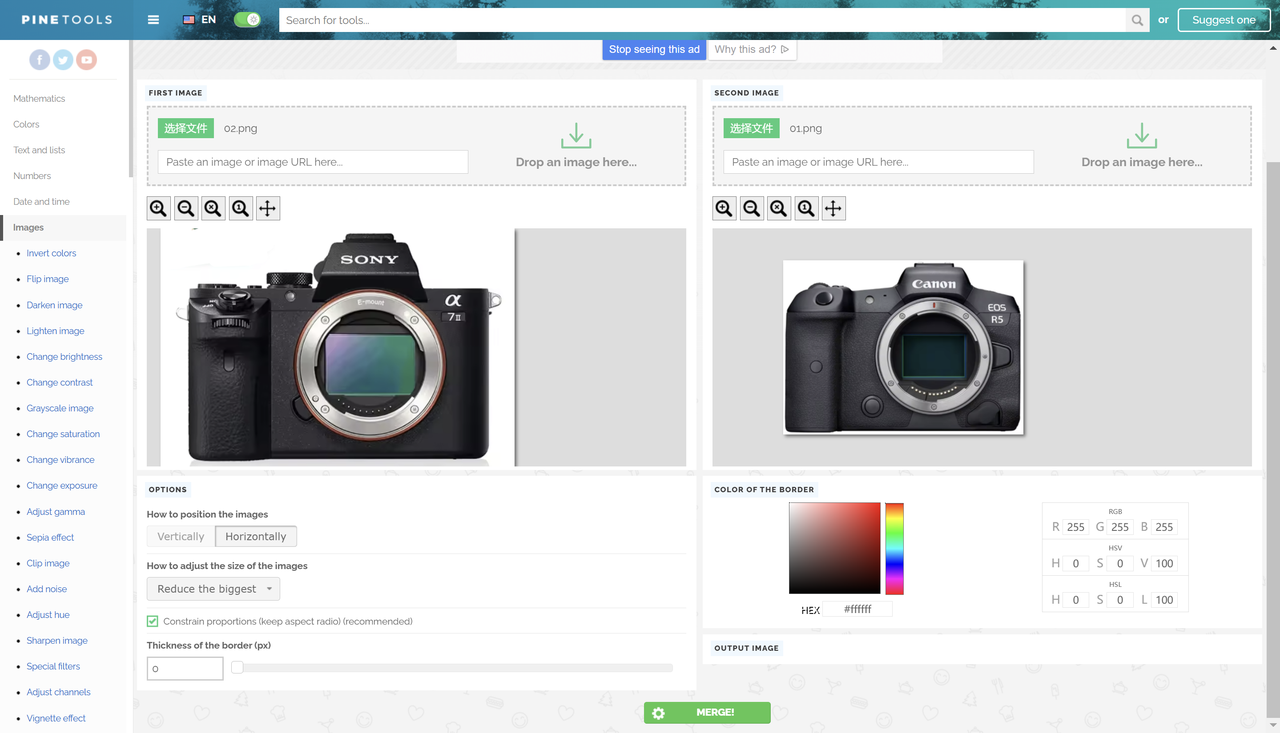
Task: Toggle Constrain proportions checkbox
Action: 153,621
